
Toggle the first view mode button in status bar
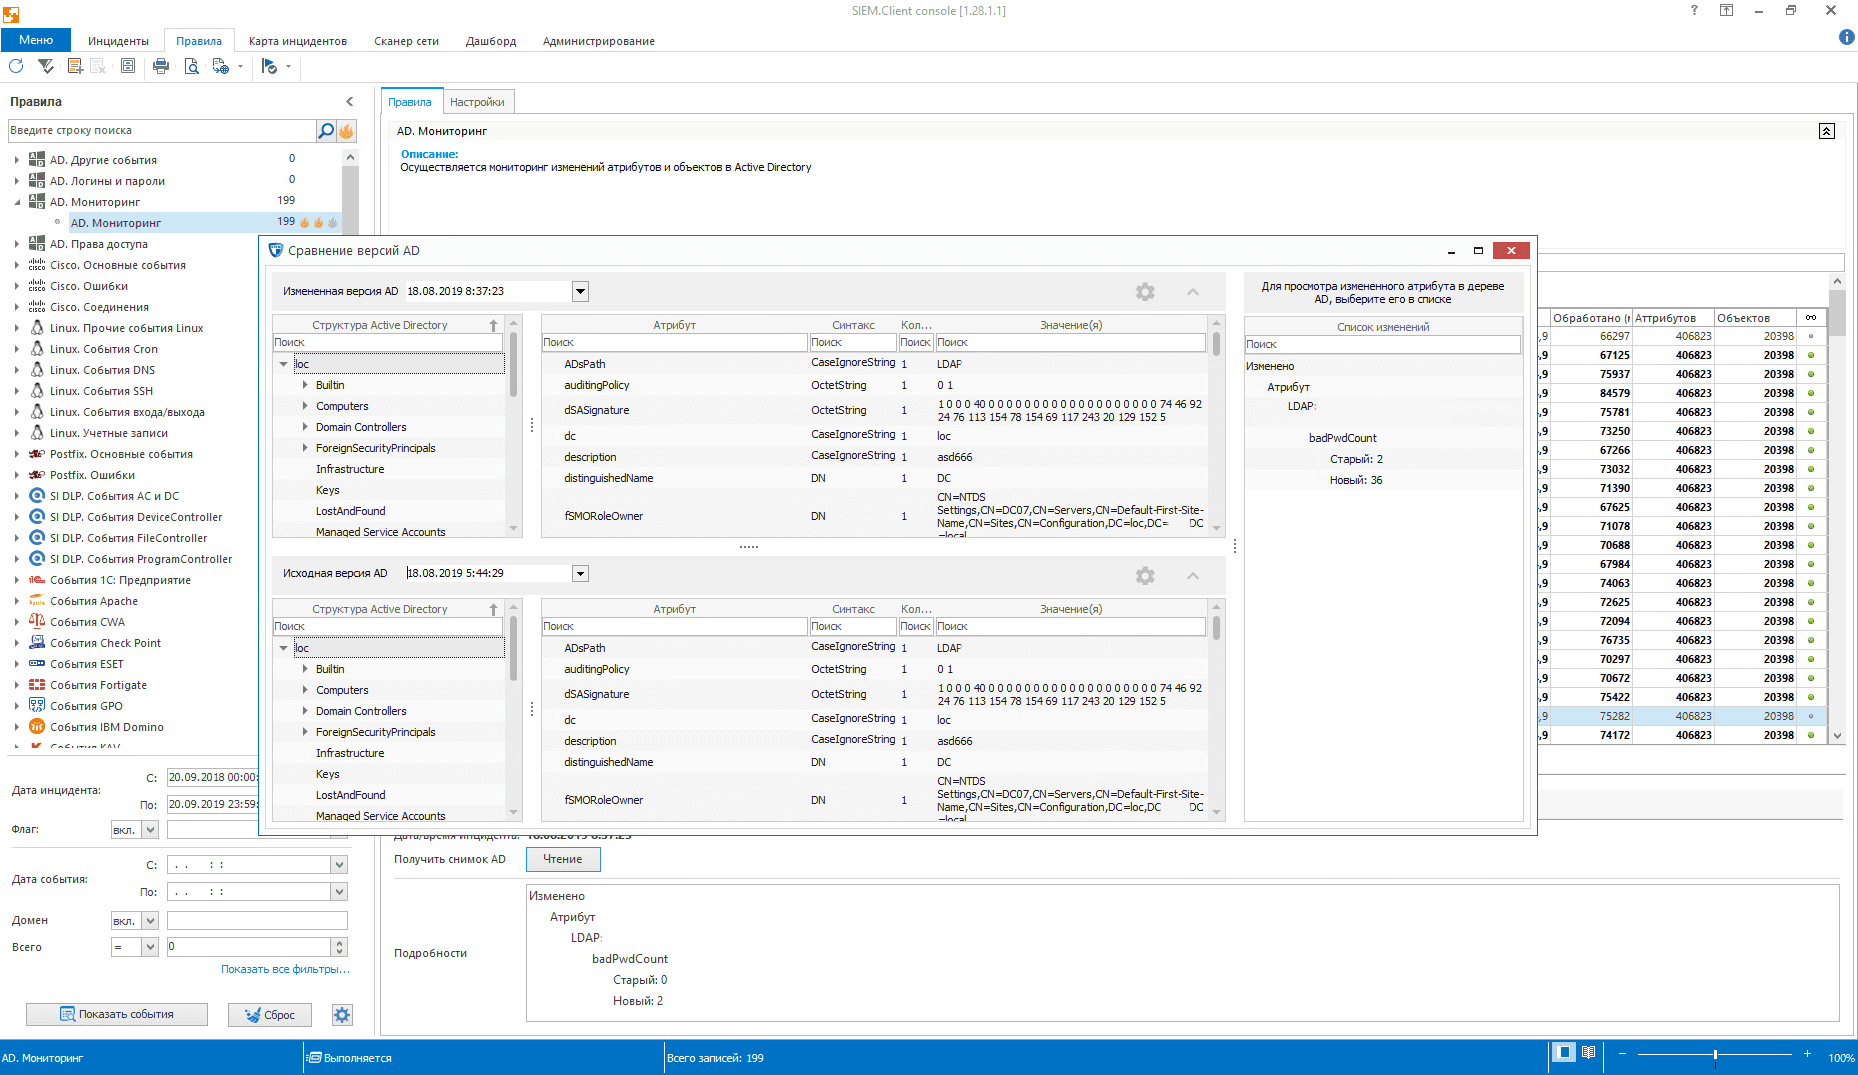click(x=1563, y=1052)
